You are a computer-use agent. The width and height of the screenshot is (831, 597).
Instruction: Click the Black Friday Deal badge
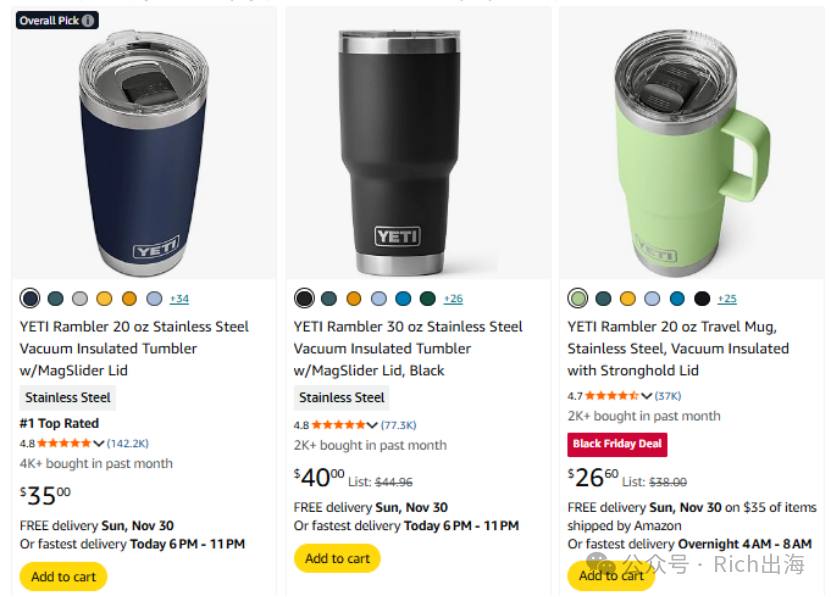click(617, 444)
